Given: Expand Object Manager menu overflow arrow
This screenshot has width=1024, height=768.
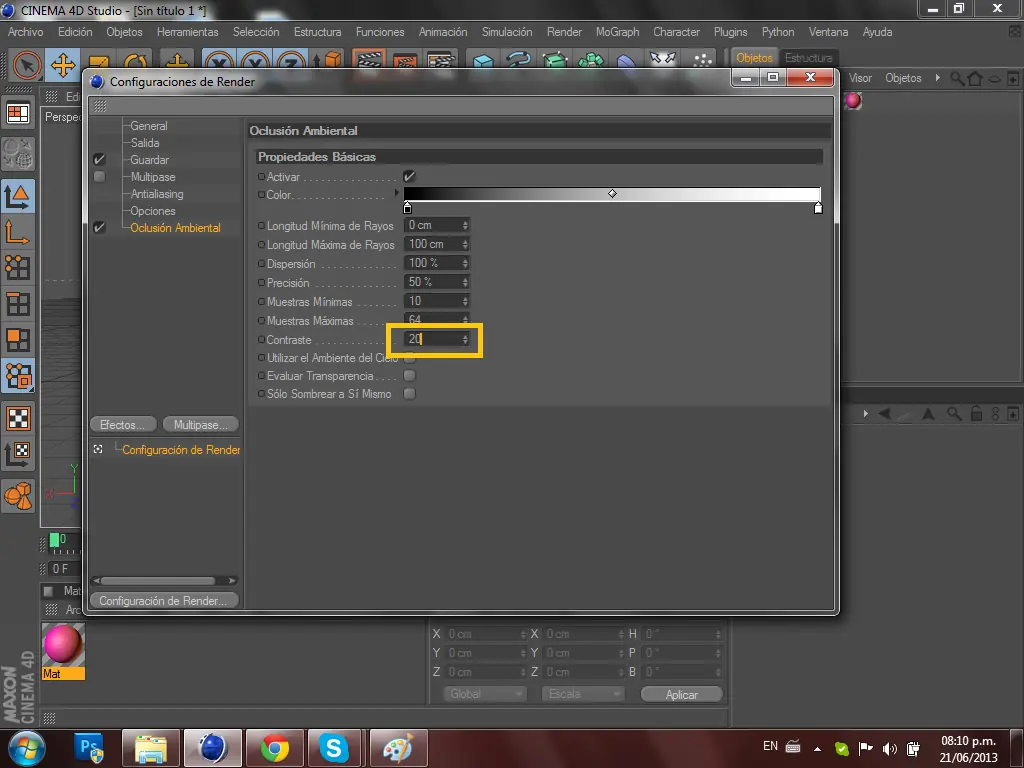Looking at the screenshot, I should click(938, 78).
